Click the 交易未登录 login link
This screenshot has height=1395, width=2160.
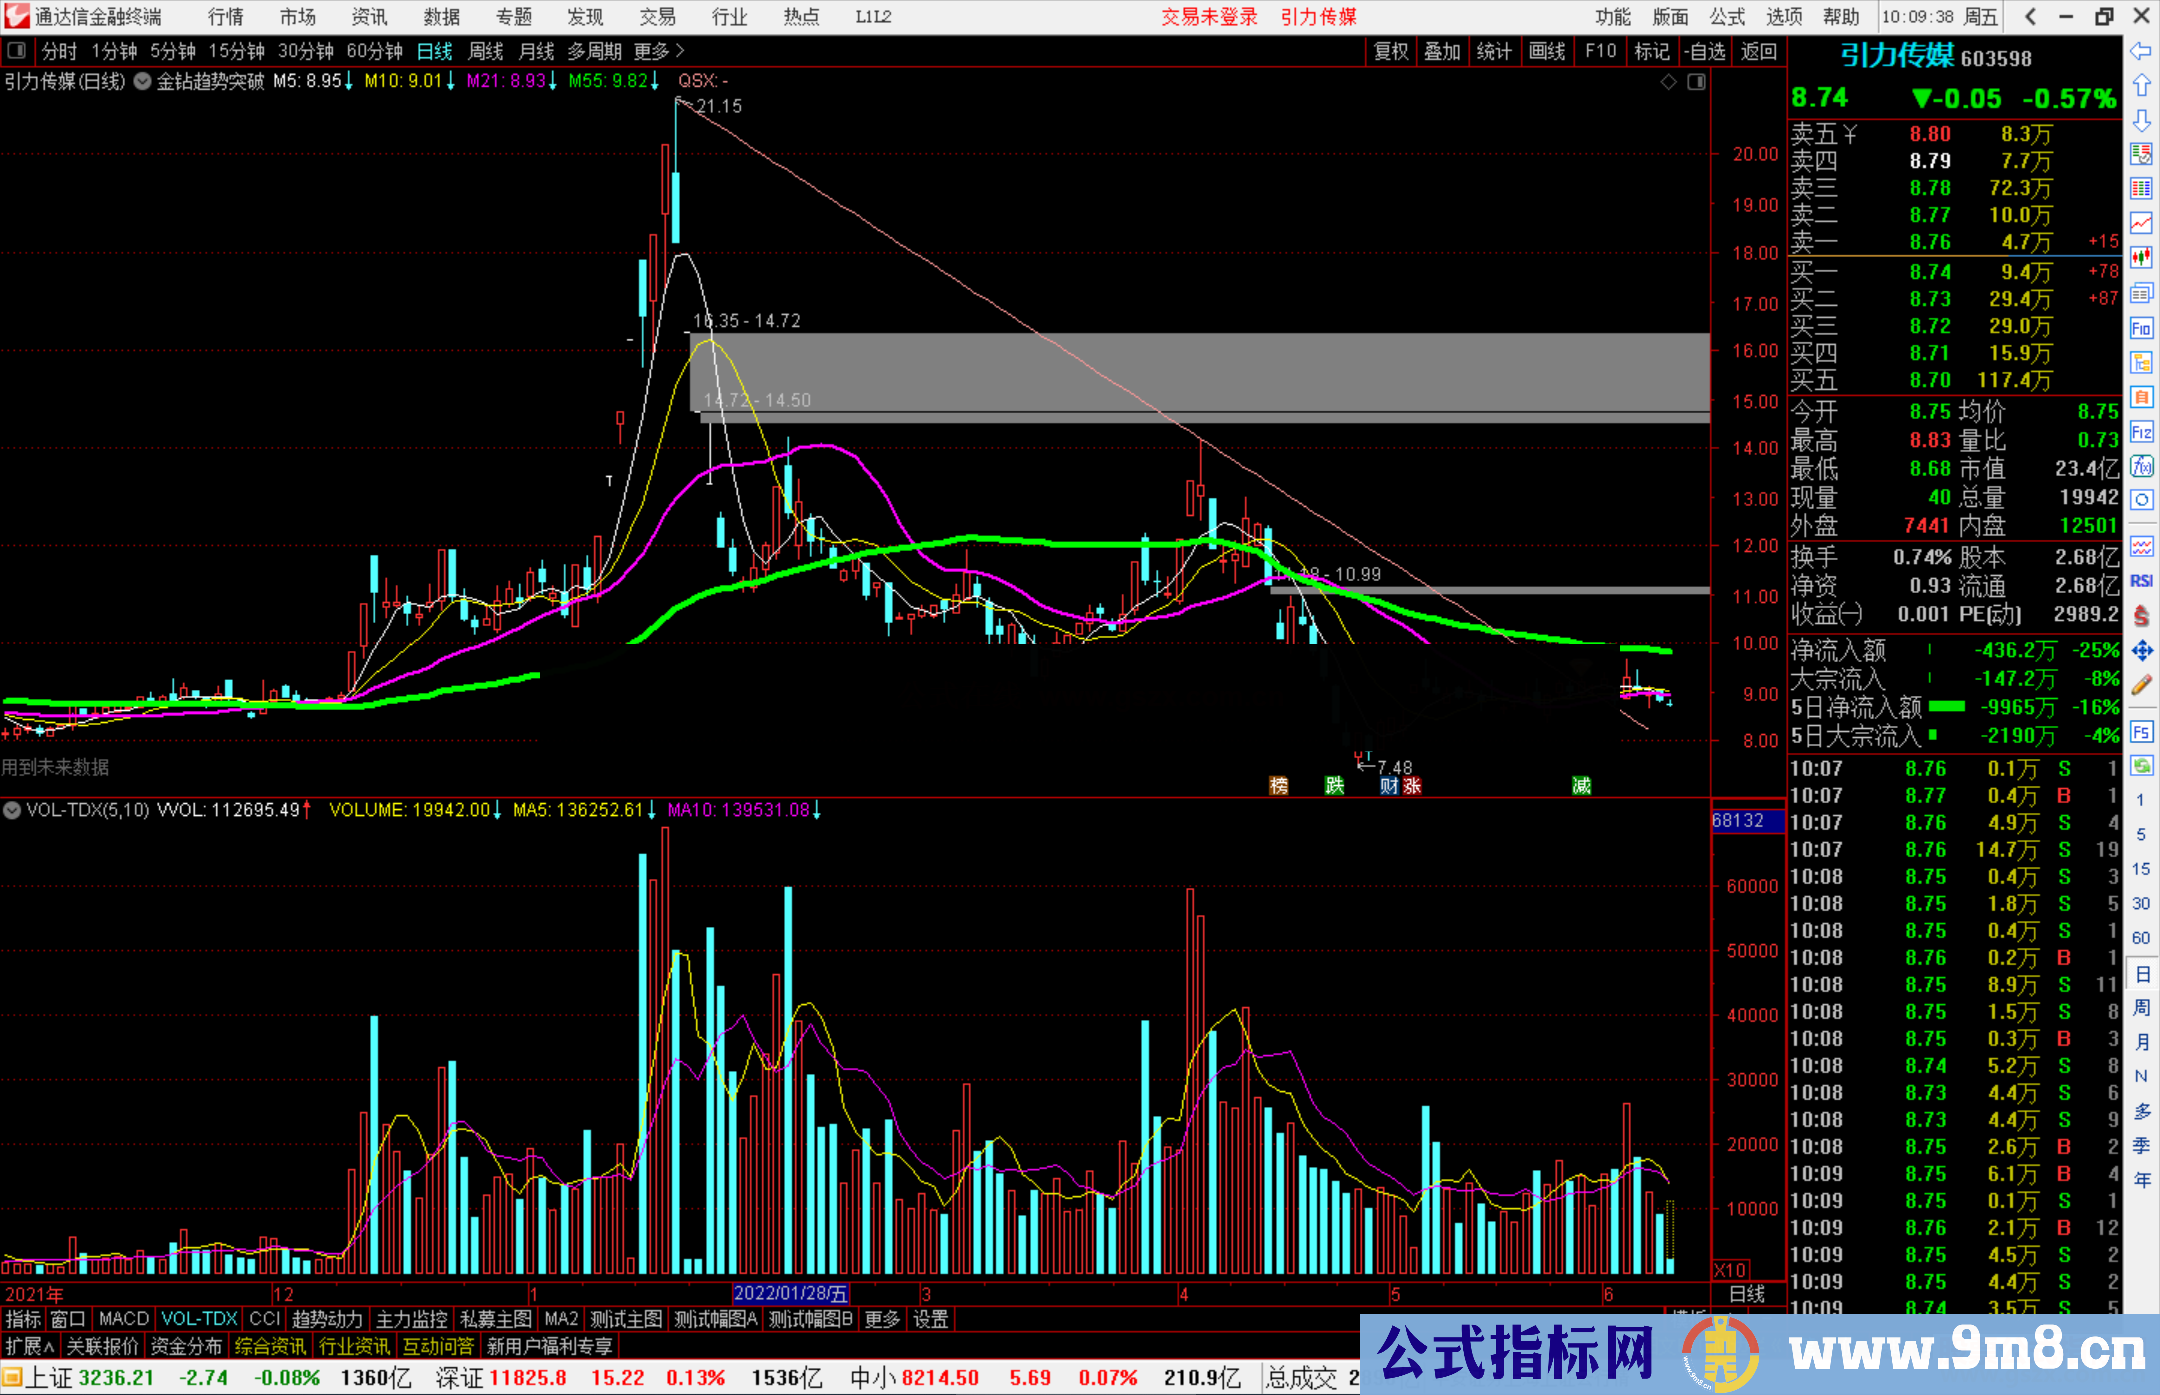(1209, 17)
